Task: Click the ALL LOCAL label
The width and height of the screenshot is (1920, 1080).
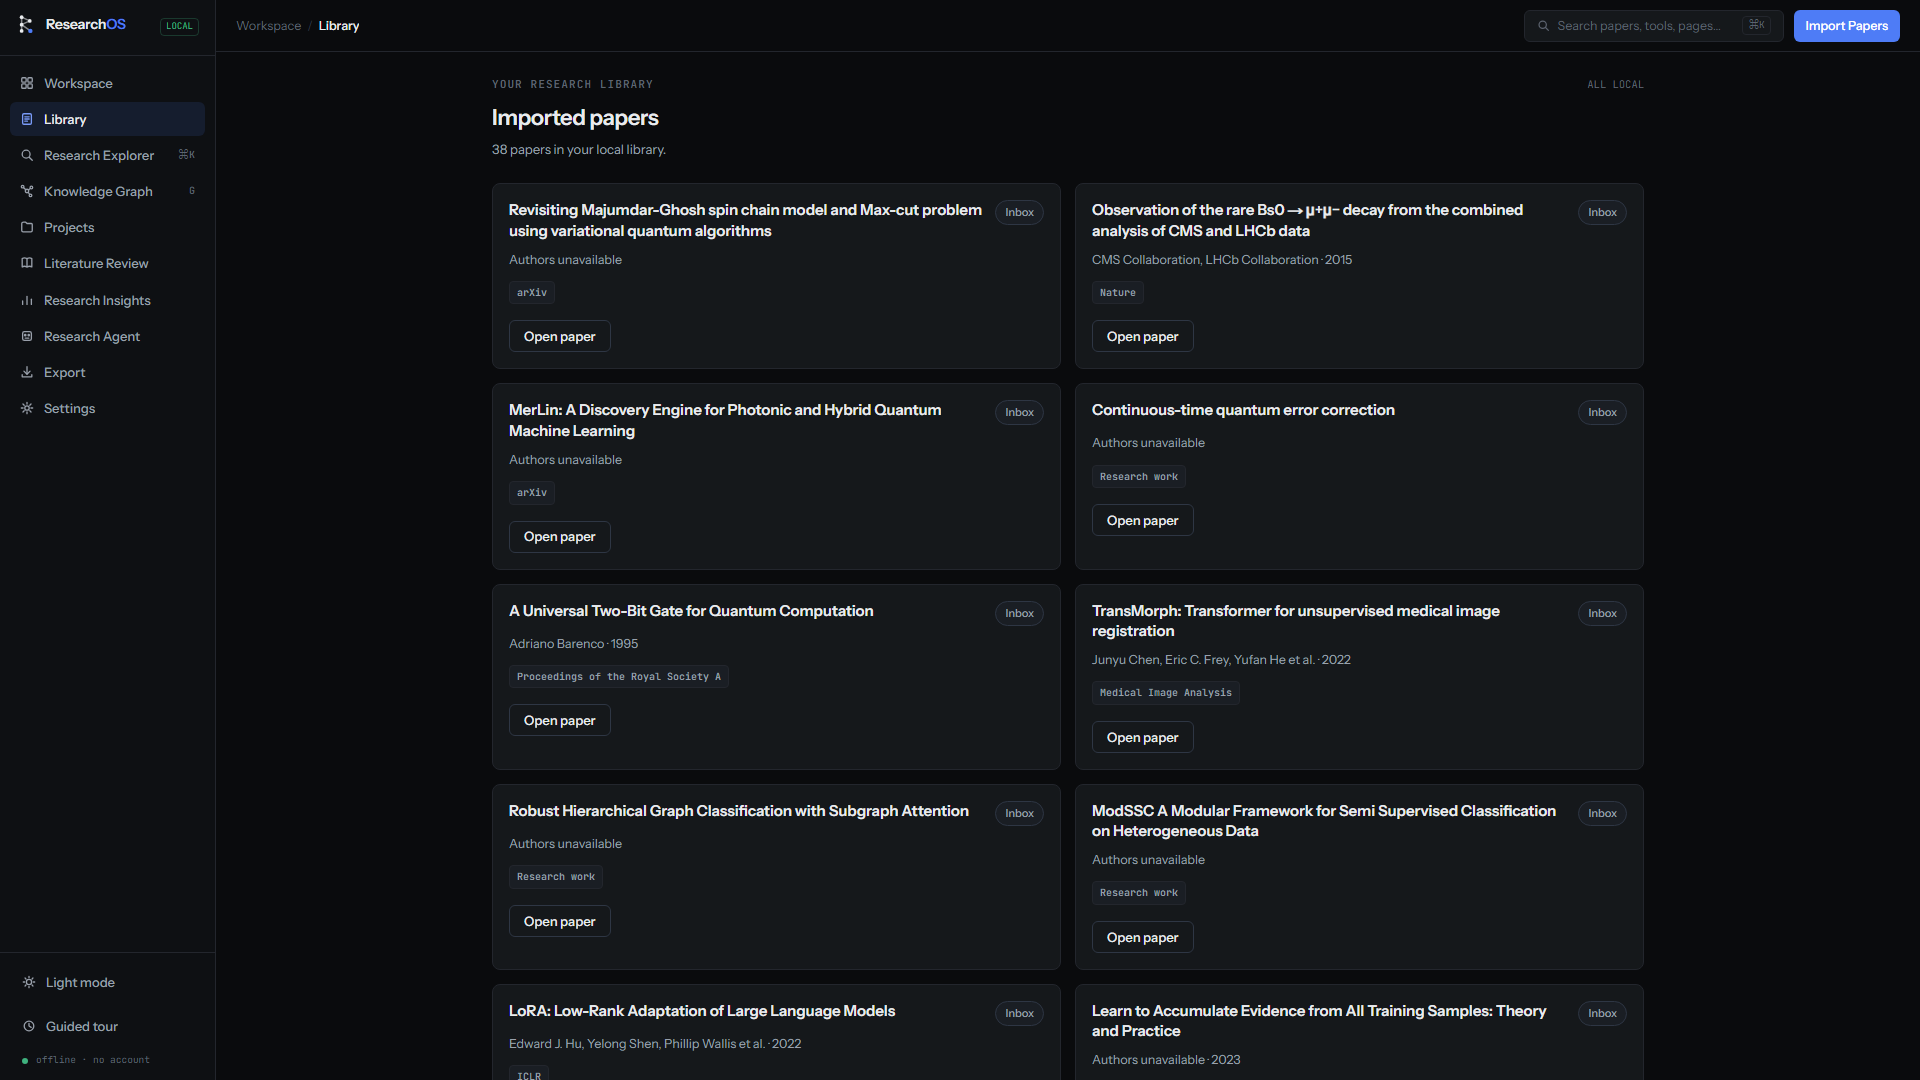Action: pos(1615,85)
